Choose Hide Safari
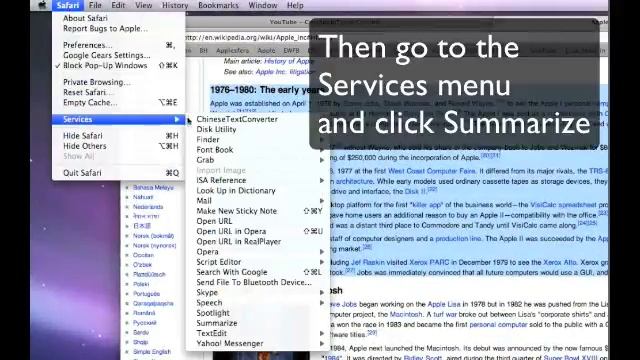Viewport: 640px width, 360px height. click(118, 136)
